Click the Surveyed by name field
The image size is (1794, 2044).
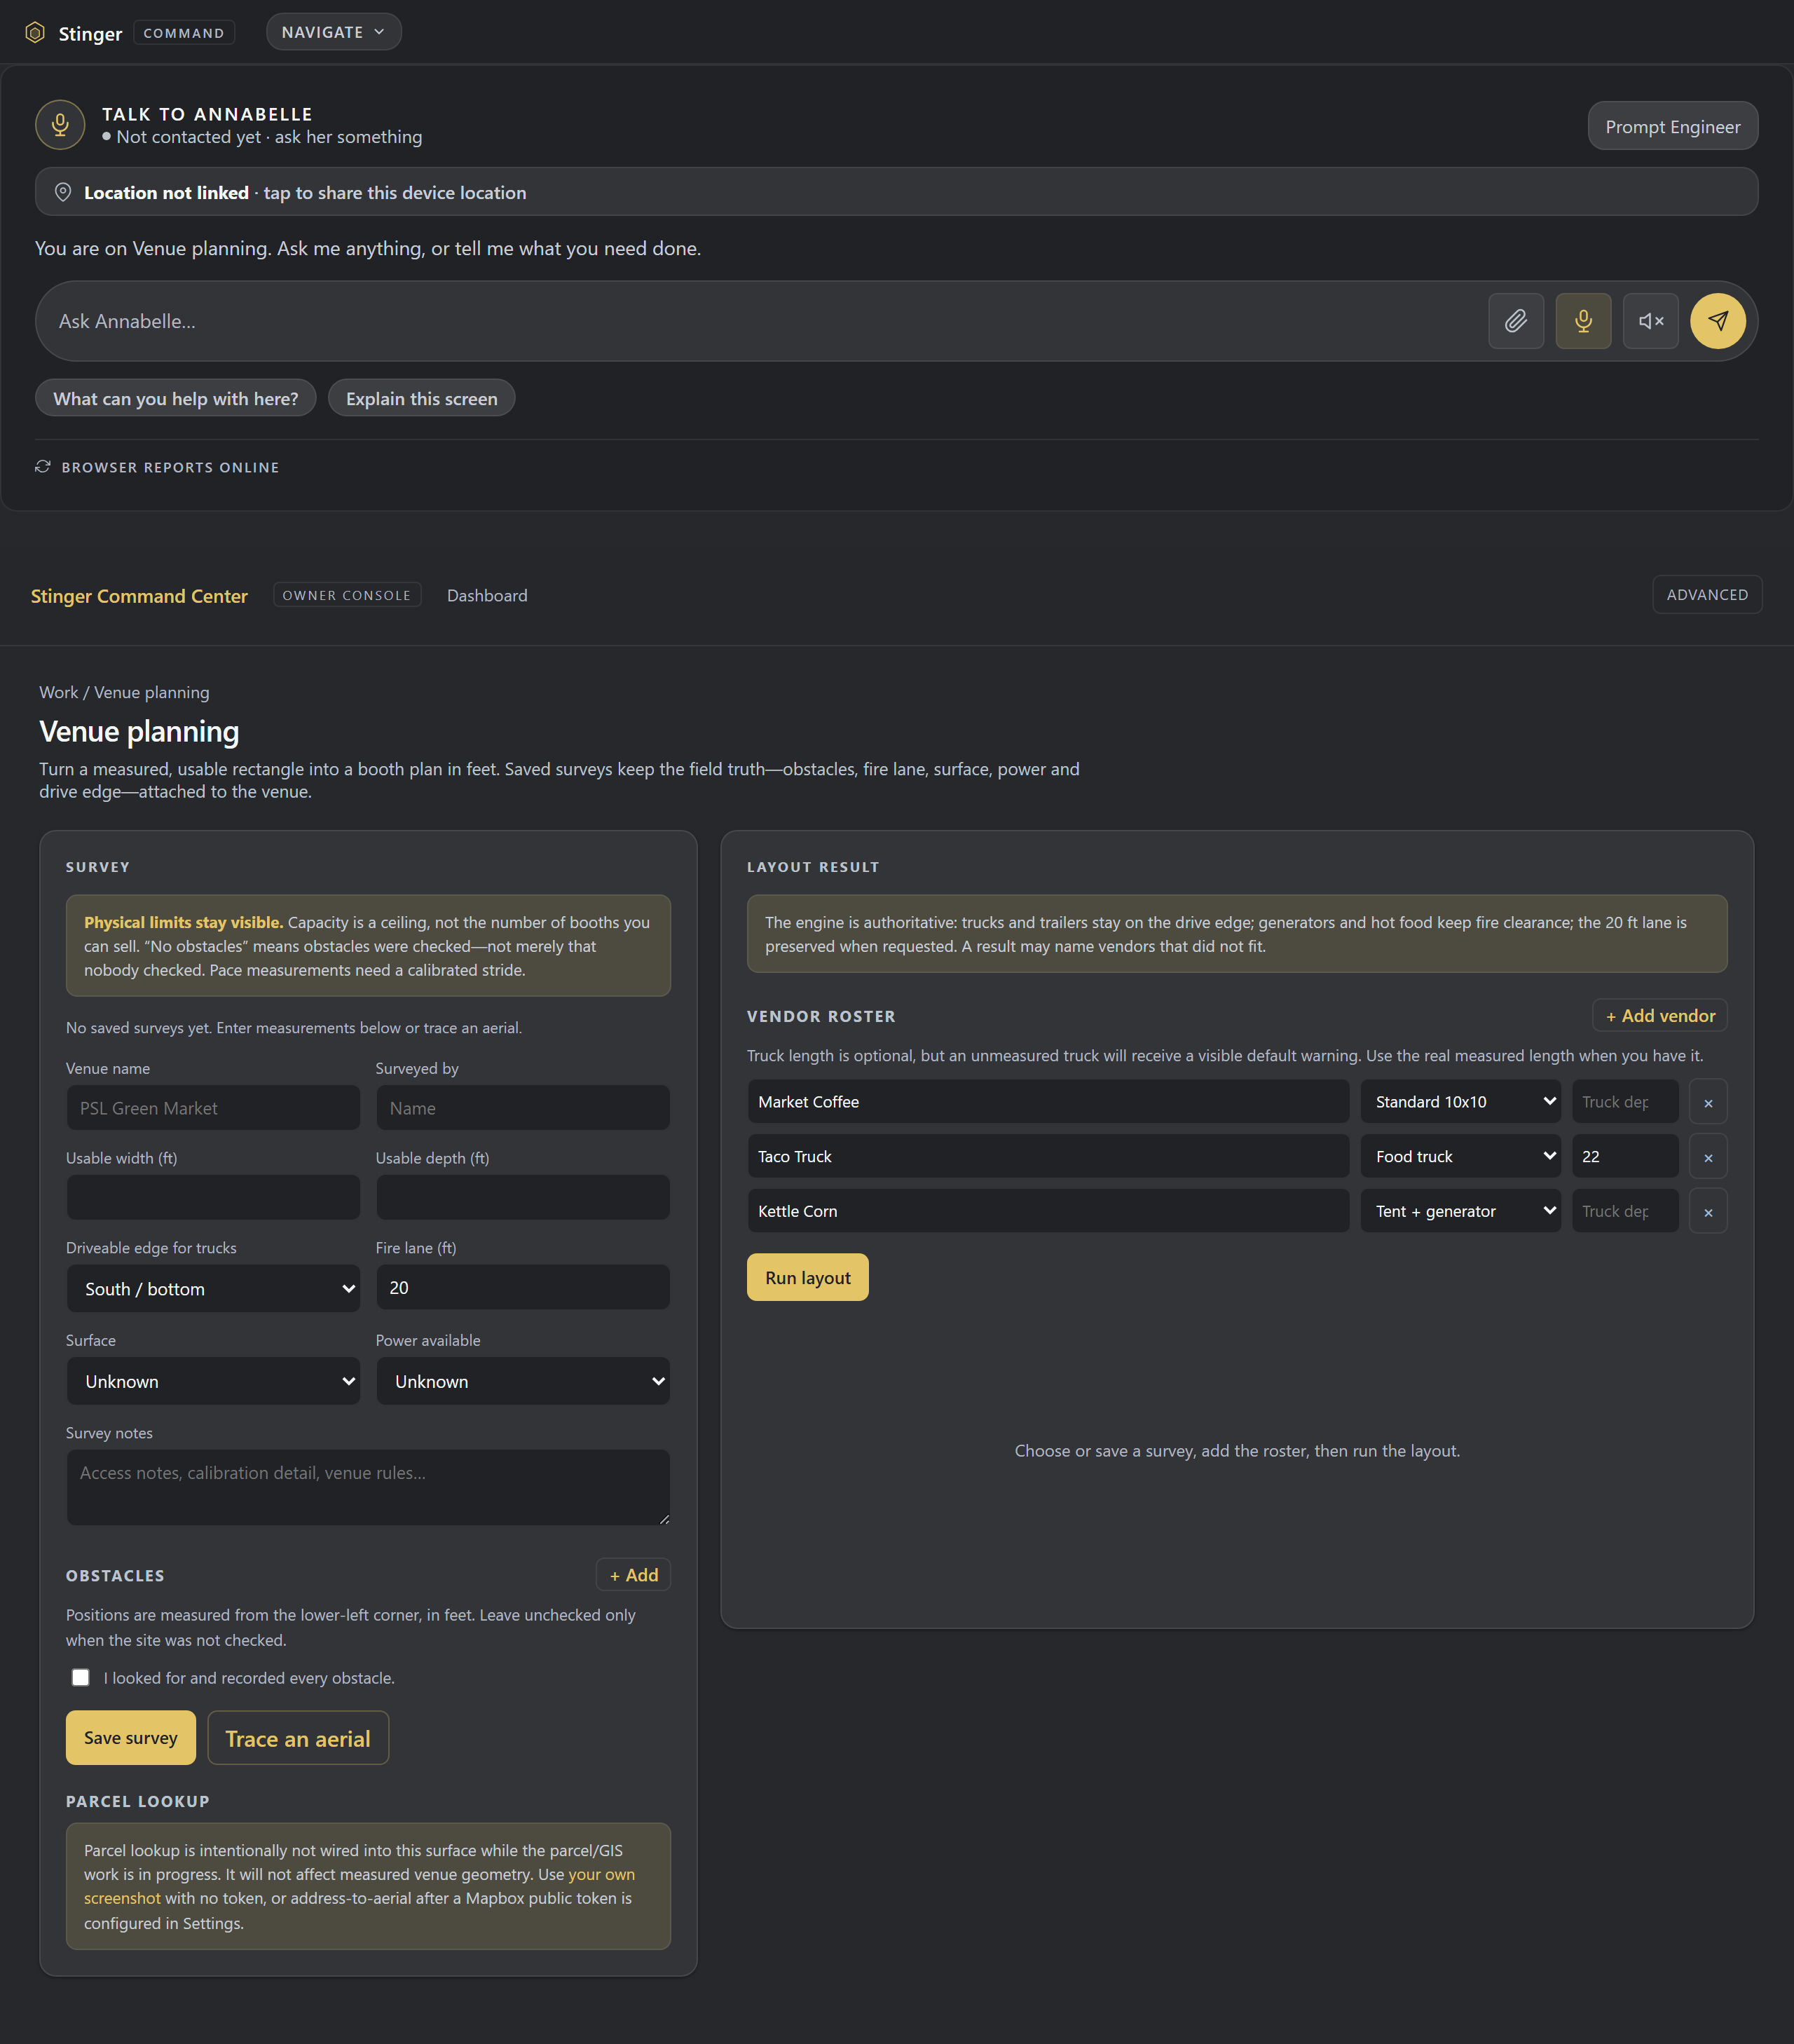tap(523, 1108)
